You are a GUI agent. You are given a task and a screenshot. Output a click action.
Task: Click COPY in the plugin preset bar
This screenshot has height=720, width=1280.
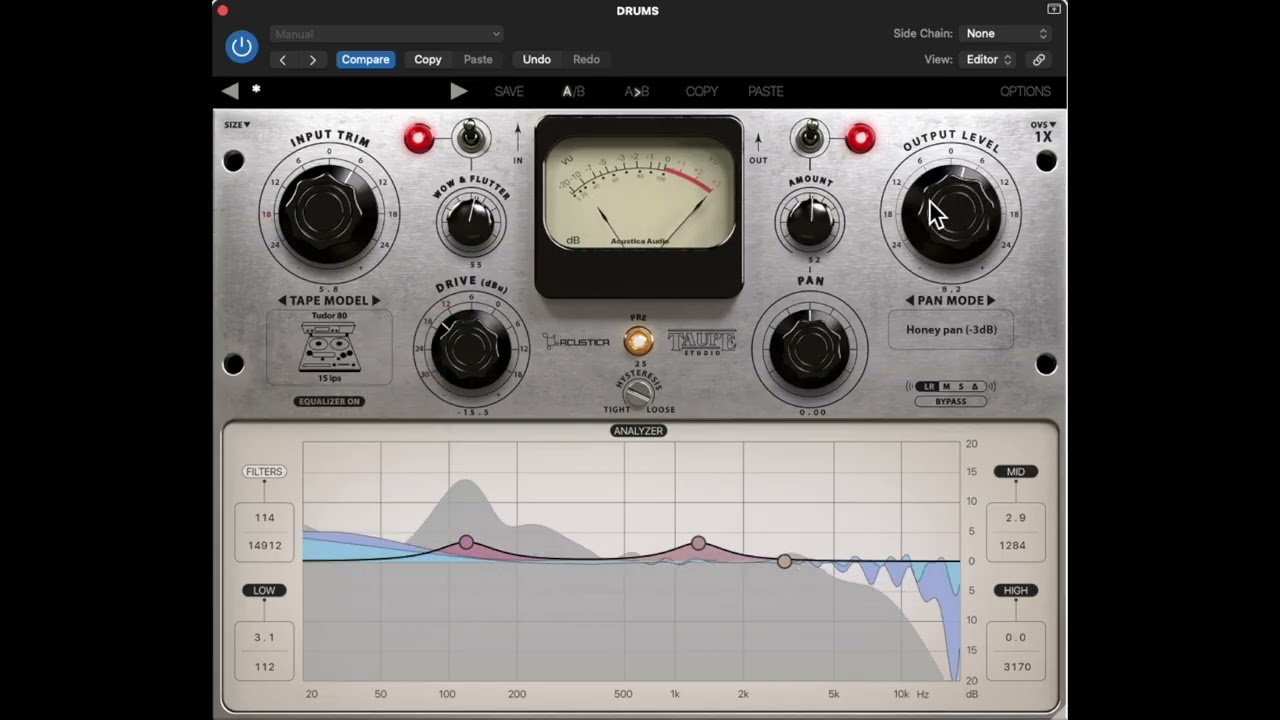(702, 91)
